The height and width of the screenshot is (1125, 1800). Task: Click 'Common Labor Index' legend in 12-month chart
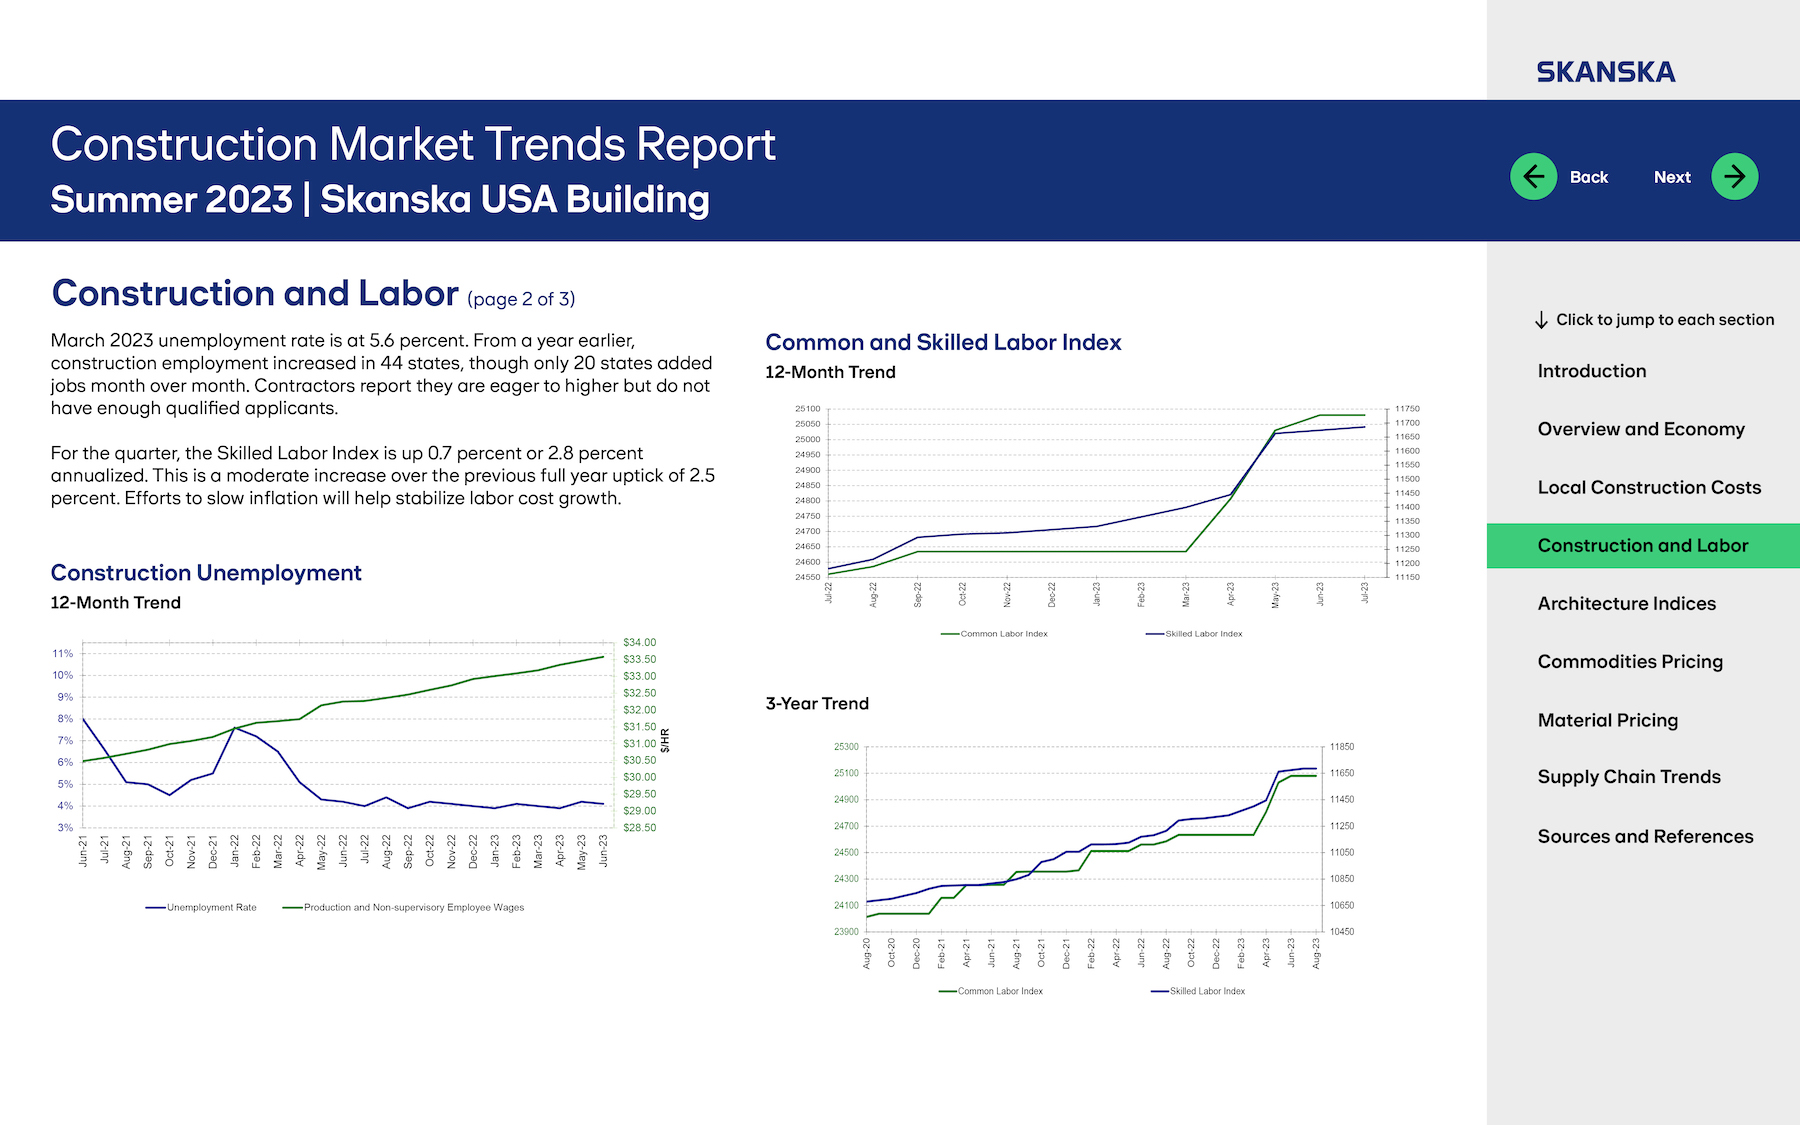coord(994,634)
